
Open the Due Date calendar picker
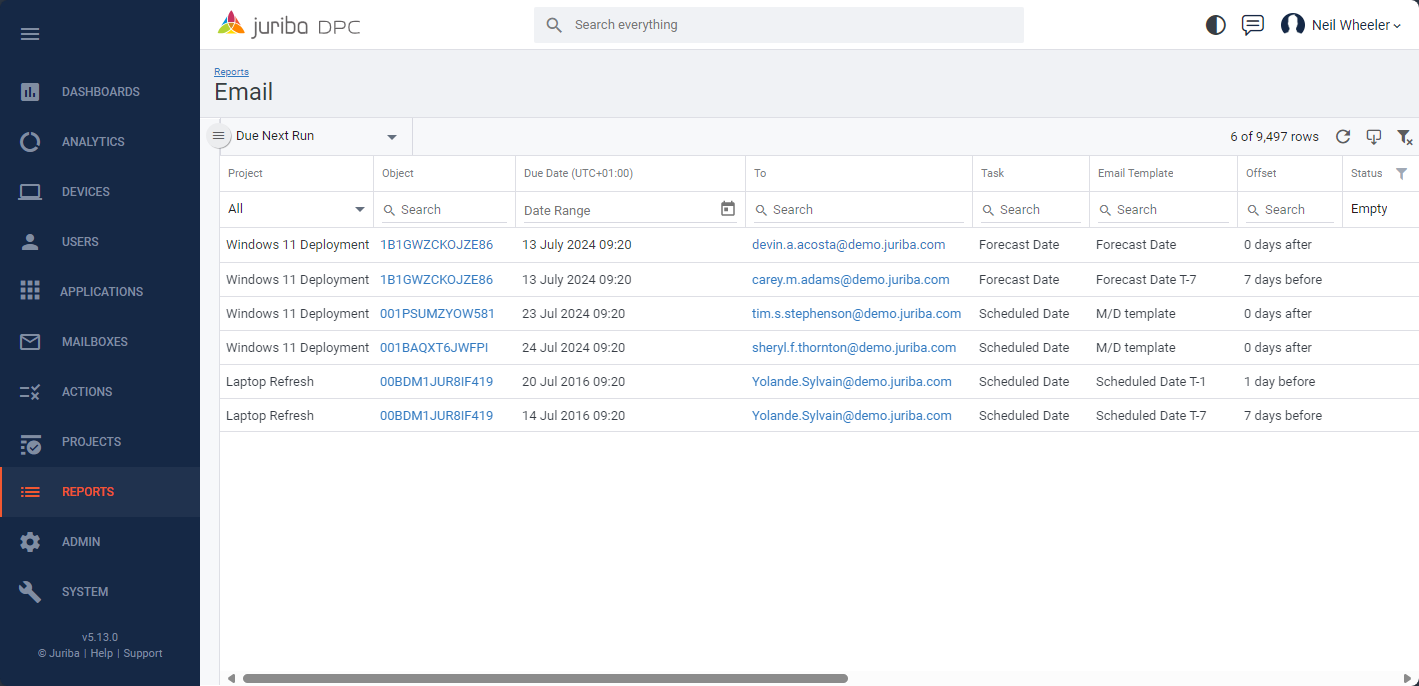pos(728,209)
